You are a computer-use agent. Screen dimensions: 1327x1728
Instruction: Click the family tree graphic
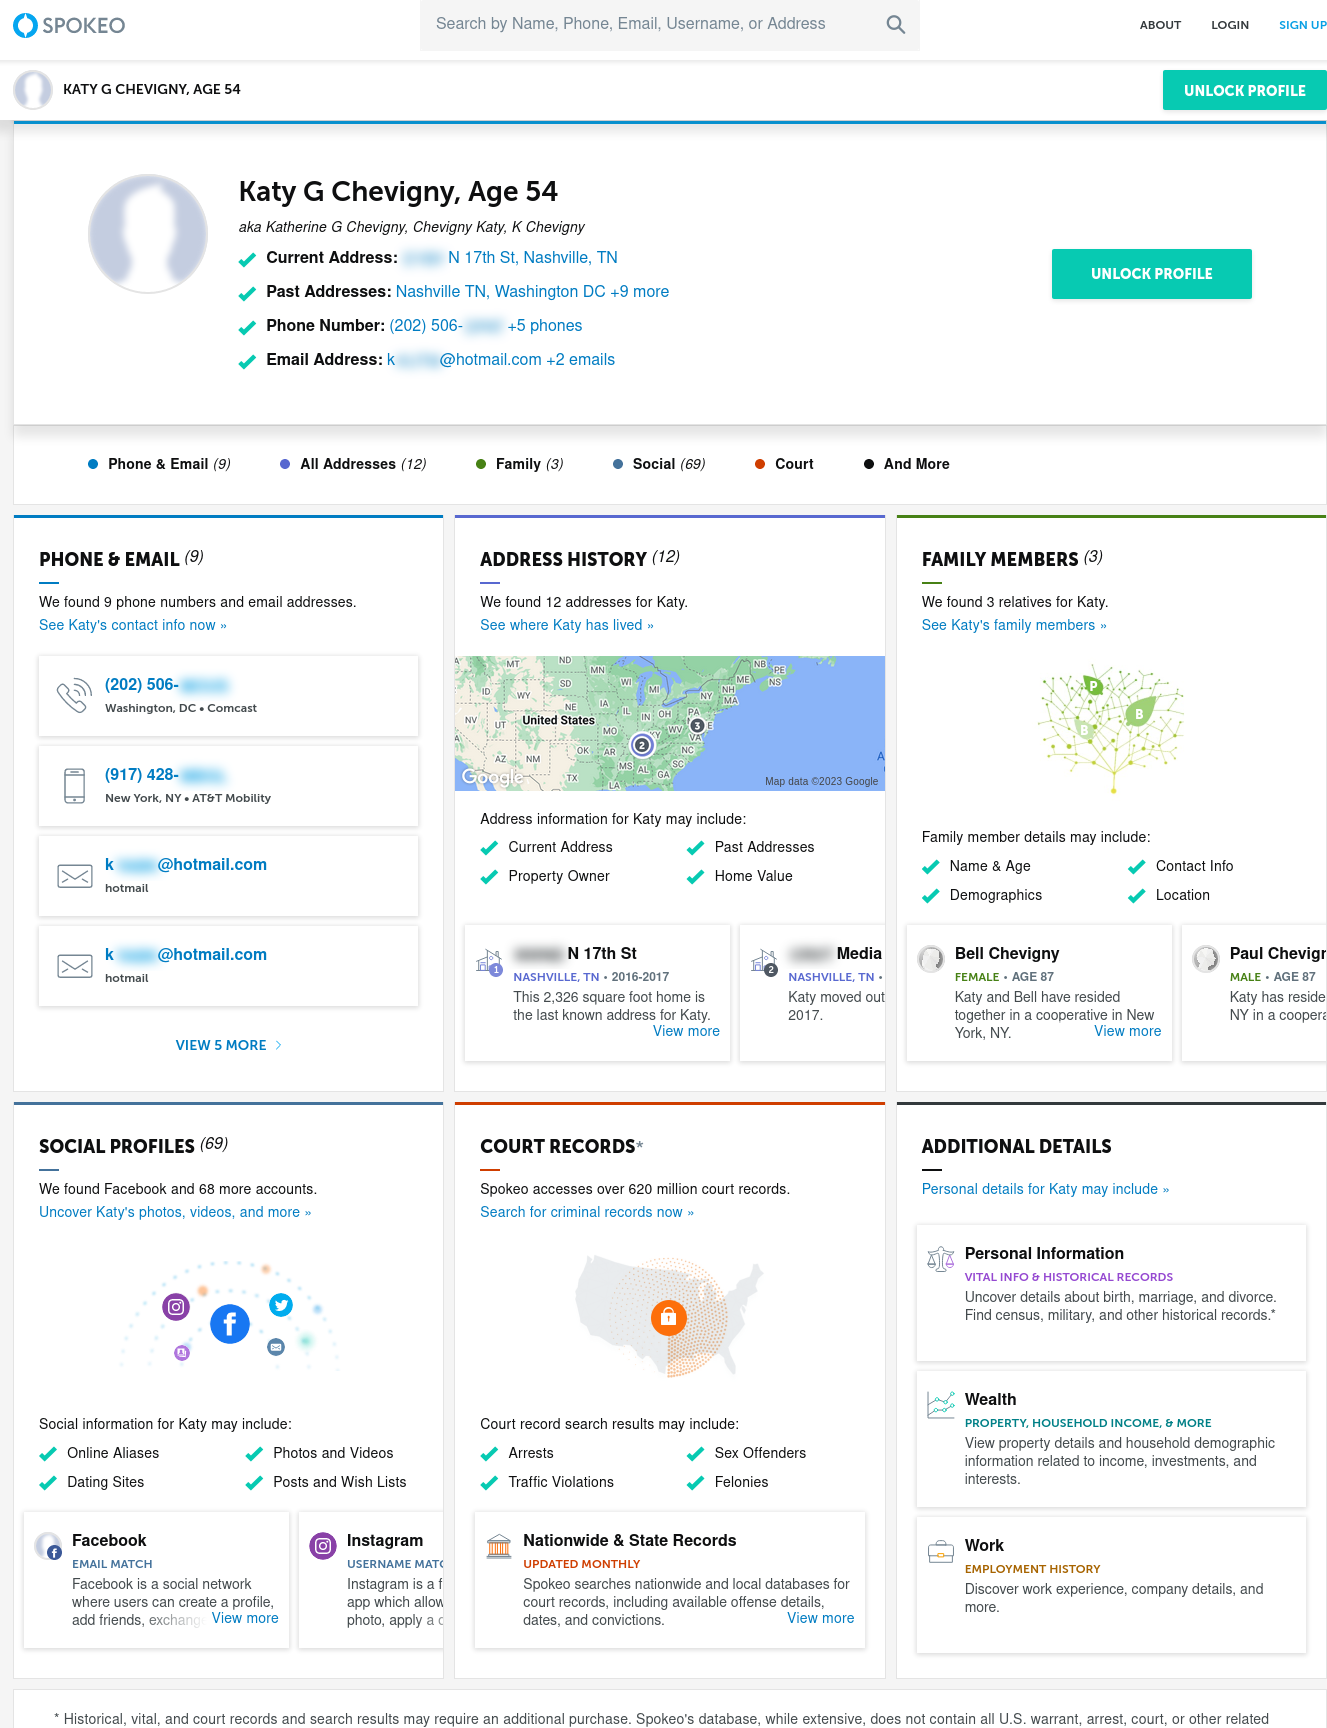click(1111, 729)
